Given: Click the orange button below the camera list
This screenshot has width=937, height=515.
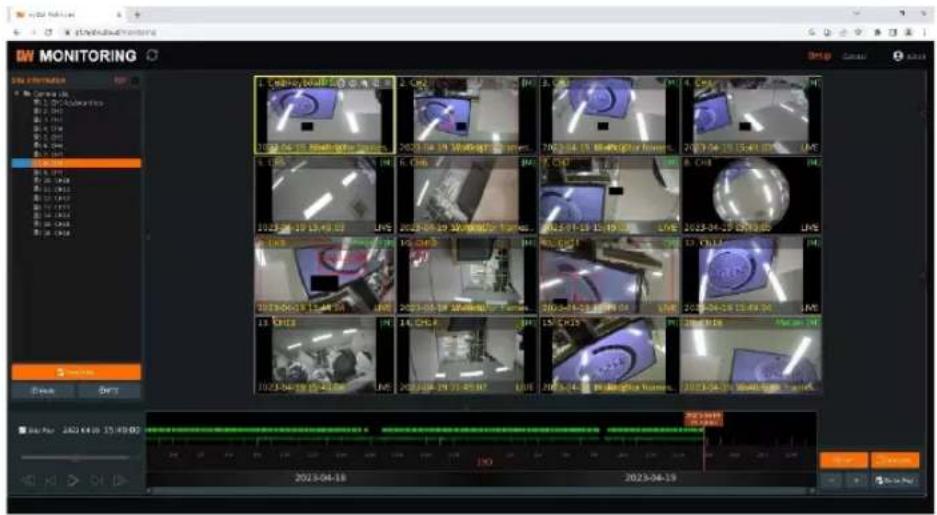Looking at the screenshot, I should [x=76, y=372].
